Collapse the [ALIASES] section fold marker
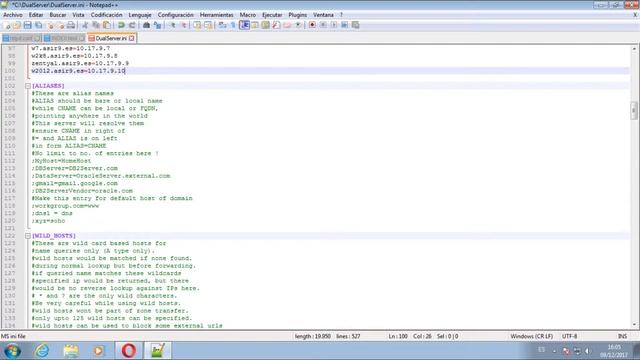Image resolution: width=640 pixels, height=360 pixels. click(x=28, y=86)
